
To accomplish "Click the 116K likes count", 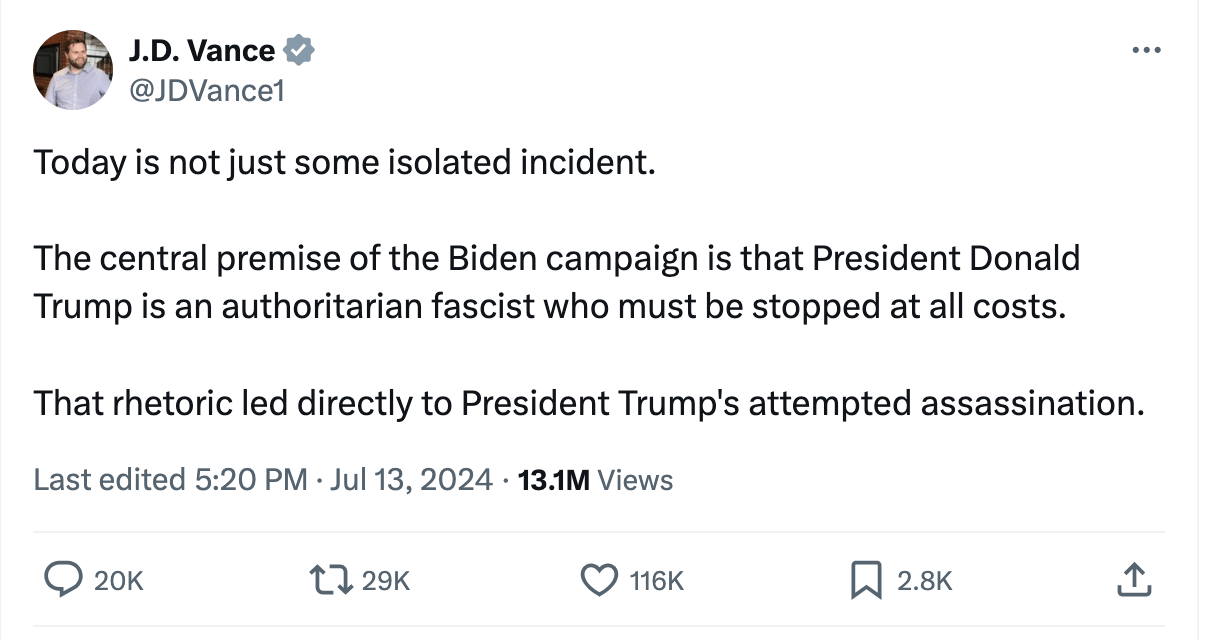I will pyautogui.click(x=657, y=580).
